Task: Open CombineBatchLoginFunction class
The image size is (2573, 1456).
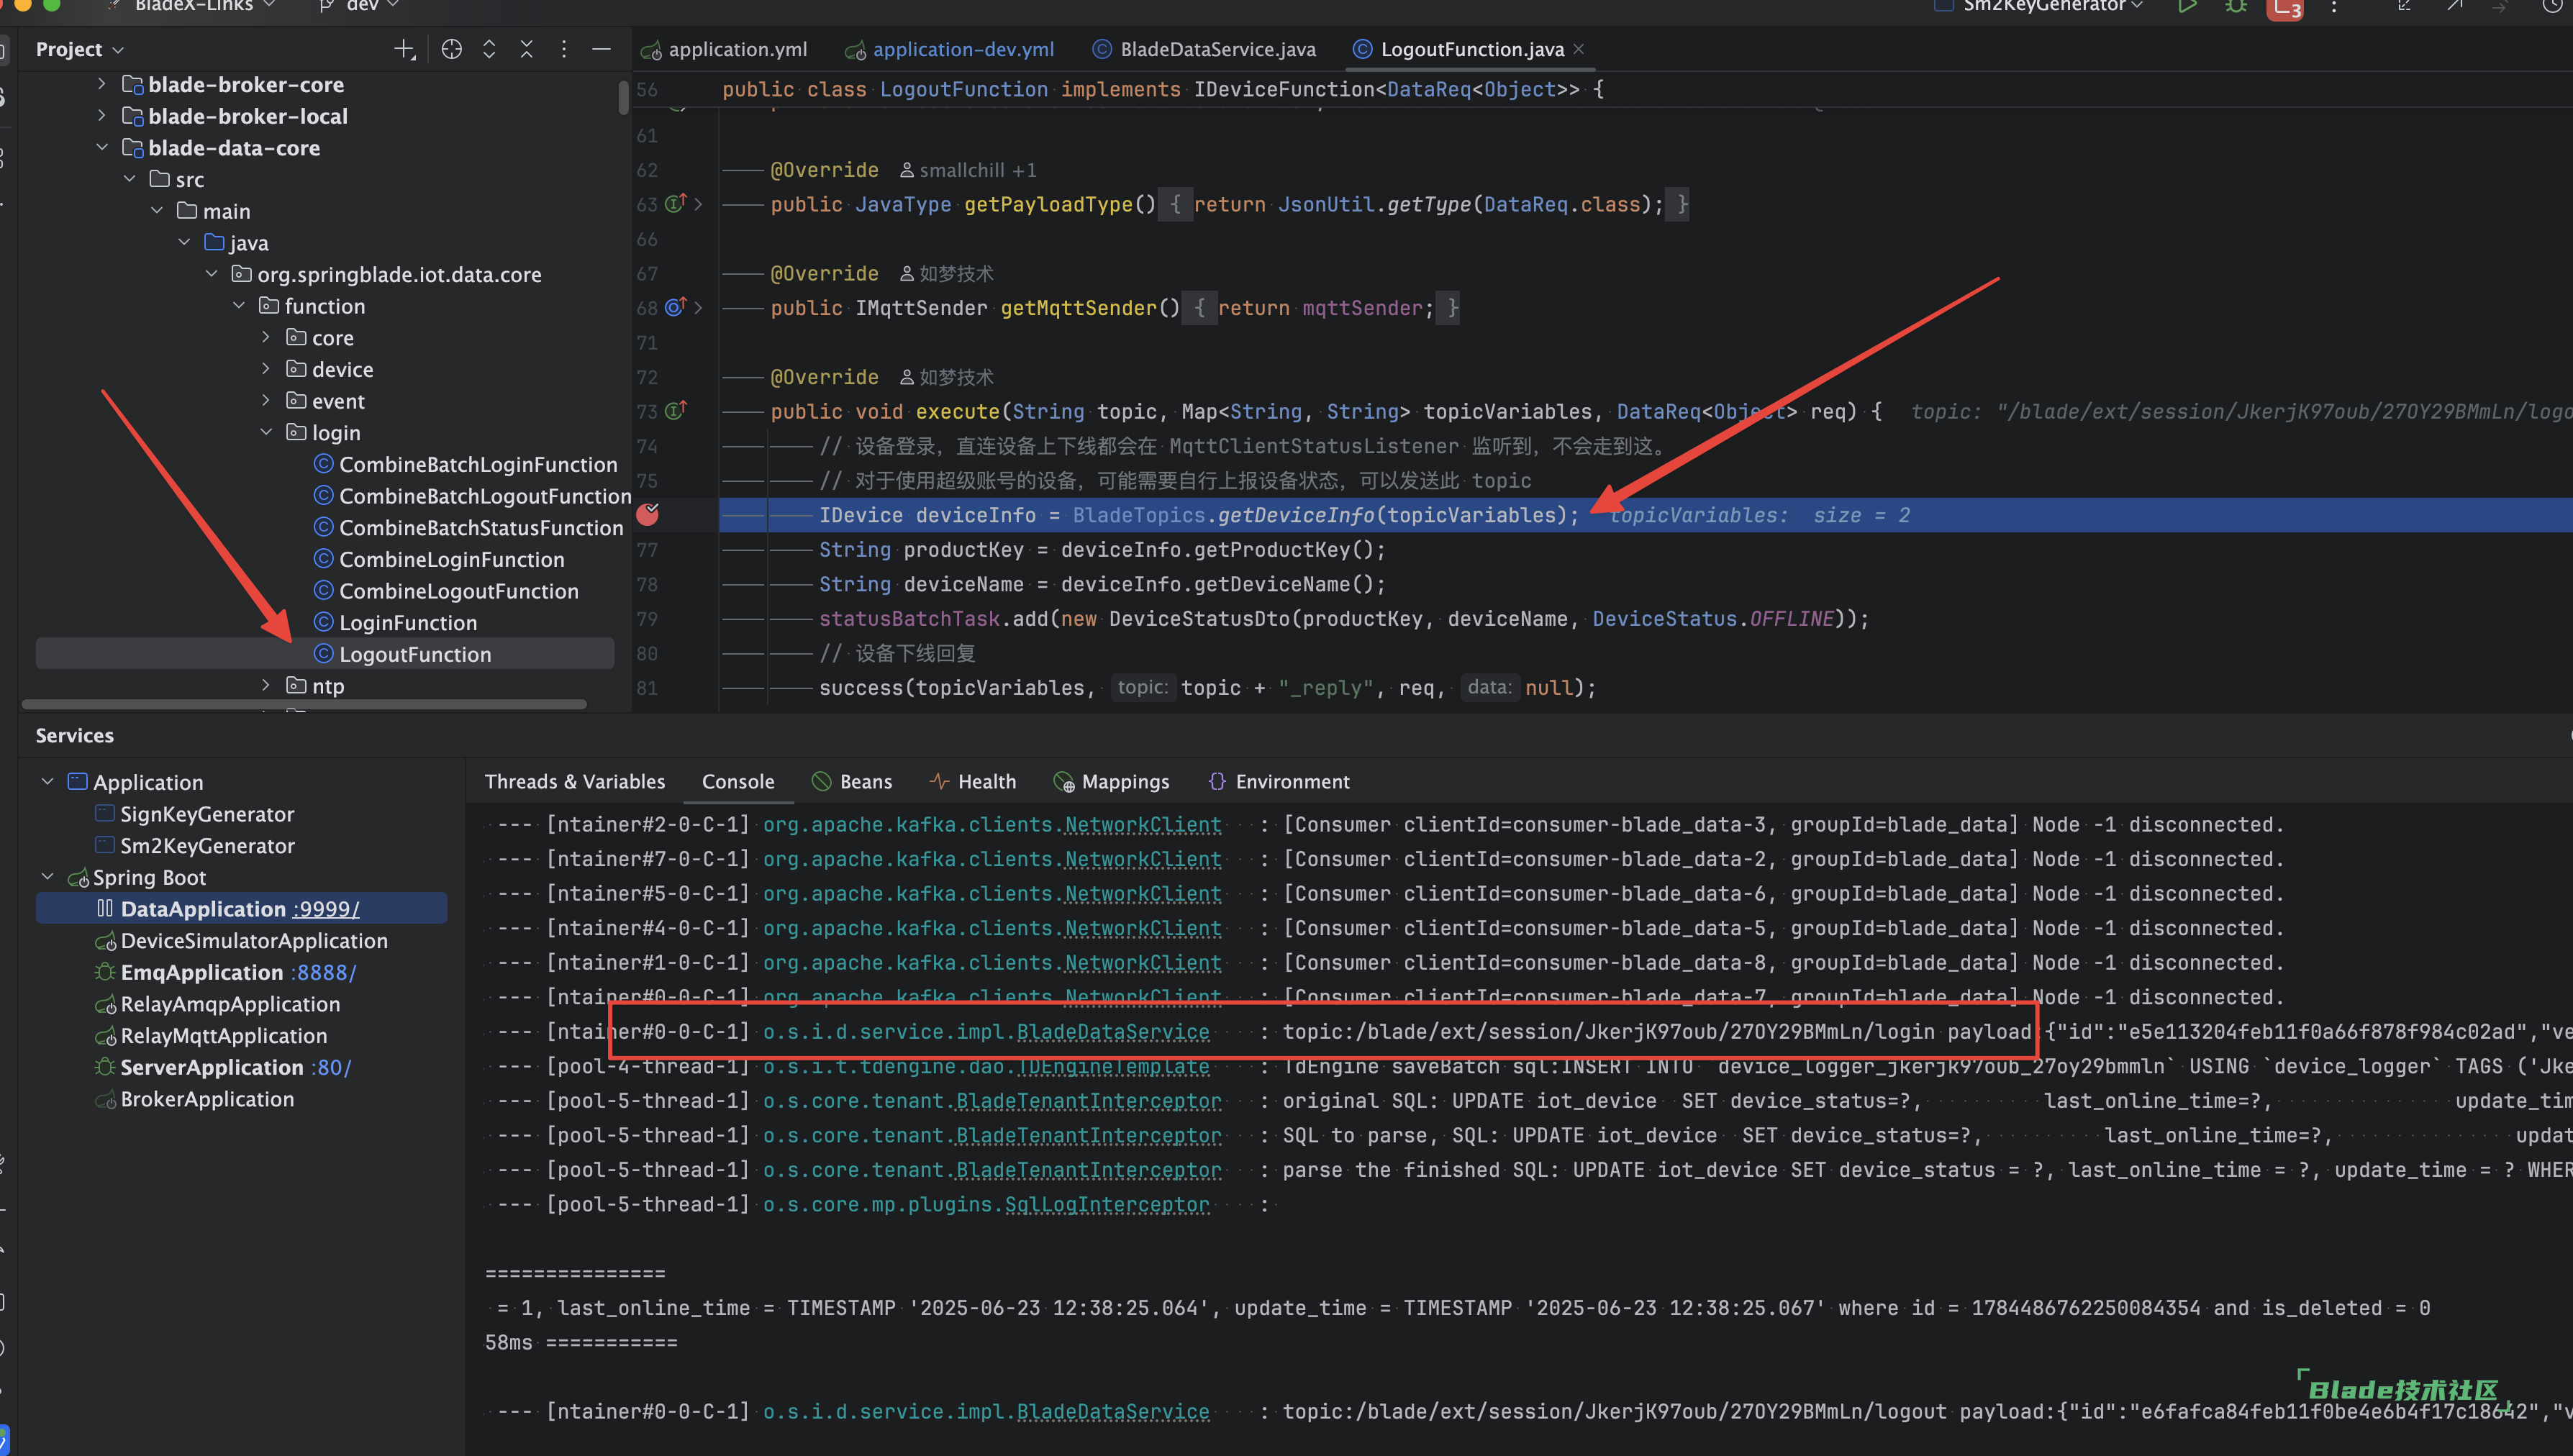Action: pyautogui.click(x=465, y=465)
